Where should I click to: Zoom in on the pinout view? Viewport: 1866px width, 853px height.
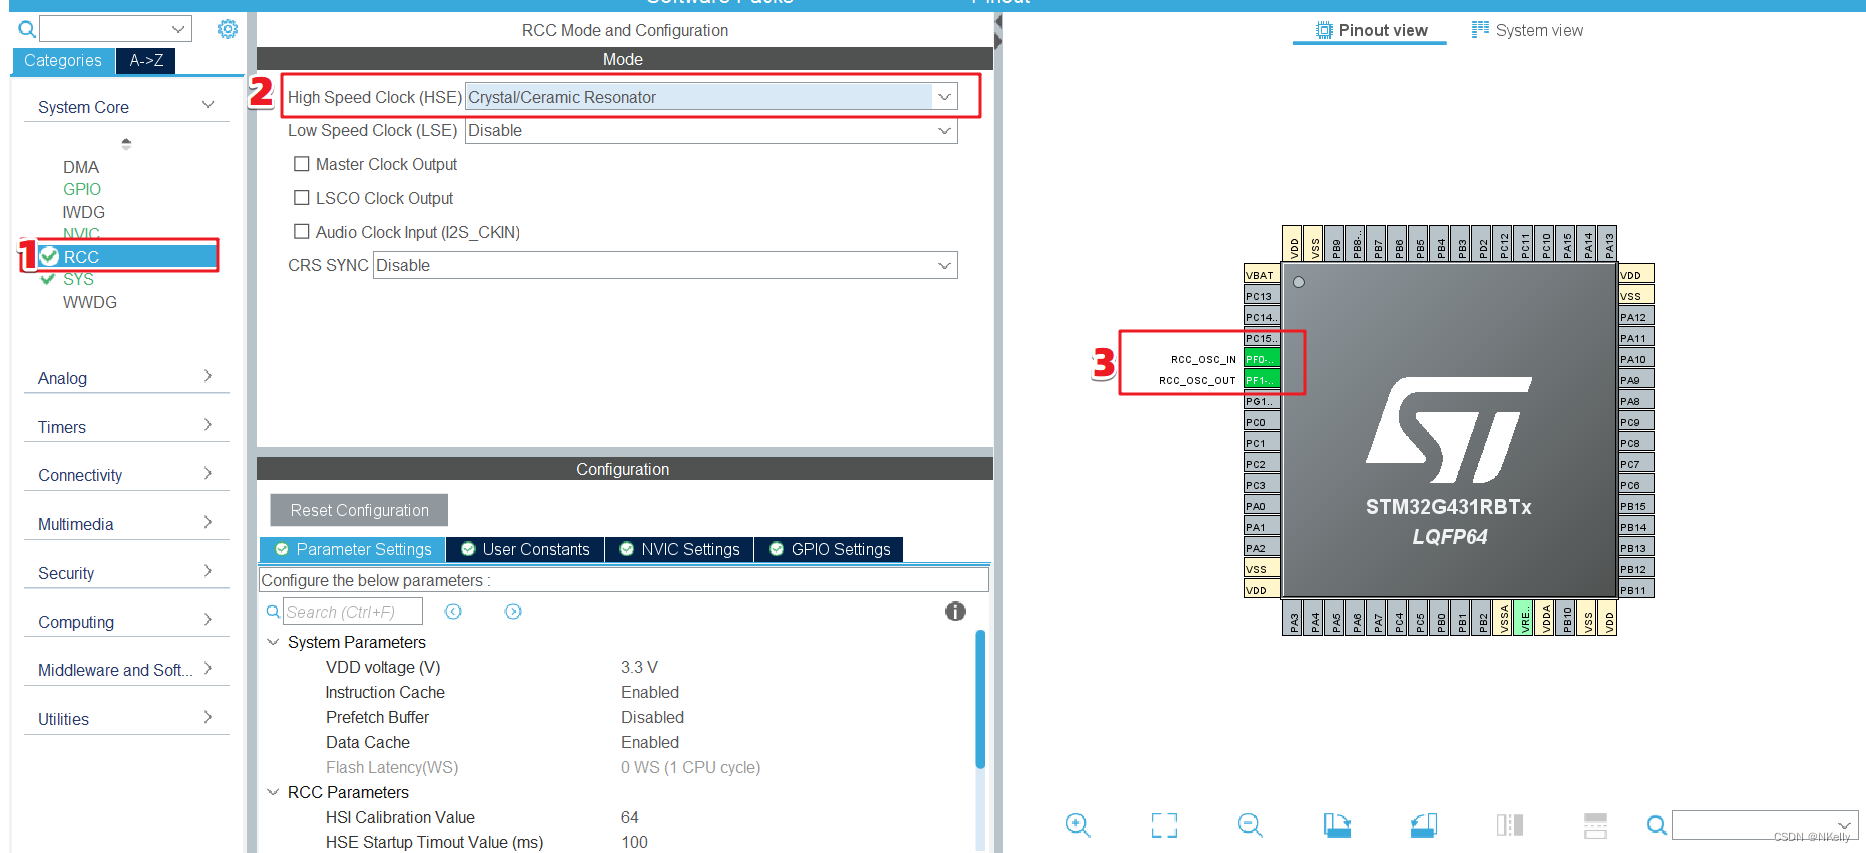pyautogui.click(x=1078, y=825)
